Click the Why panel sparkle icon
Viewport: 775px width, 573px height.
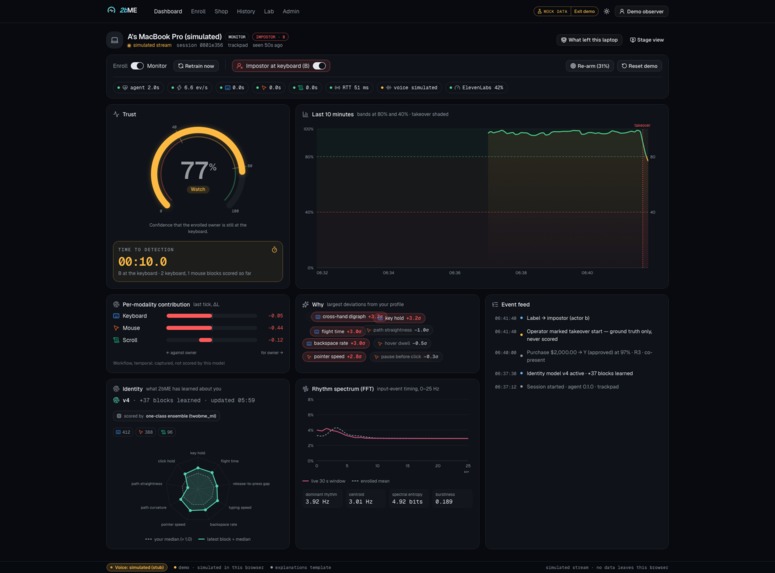[x=305, y=305]
